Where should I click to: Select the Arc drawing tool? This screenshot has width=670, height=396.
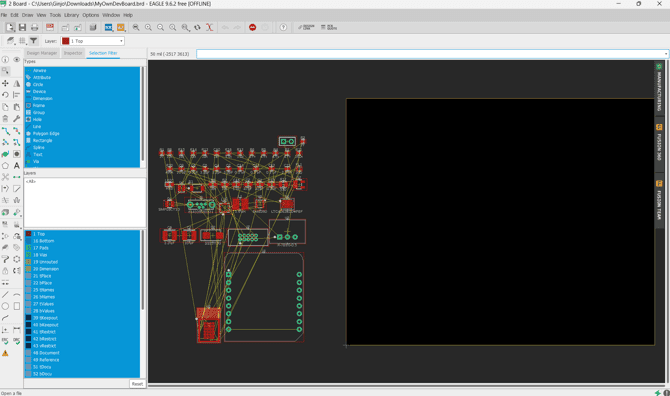coord(17,295)
